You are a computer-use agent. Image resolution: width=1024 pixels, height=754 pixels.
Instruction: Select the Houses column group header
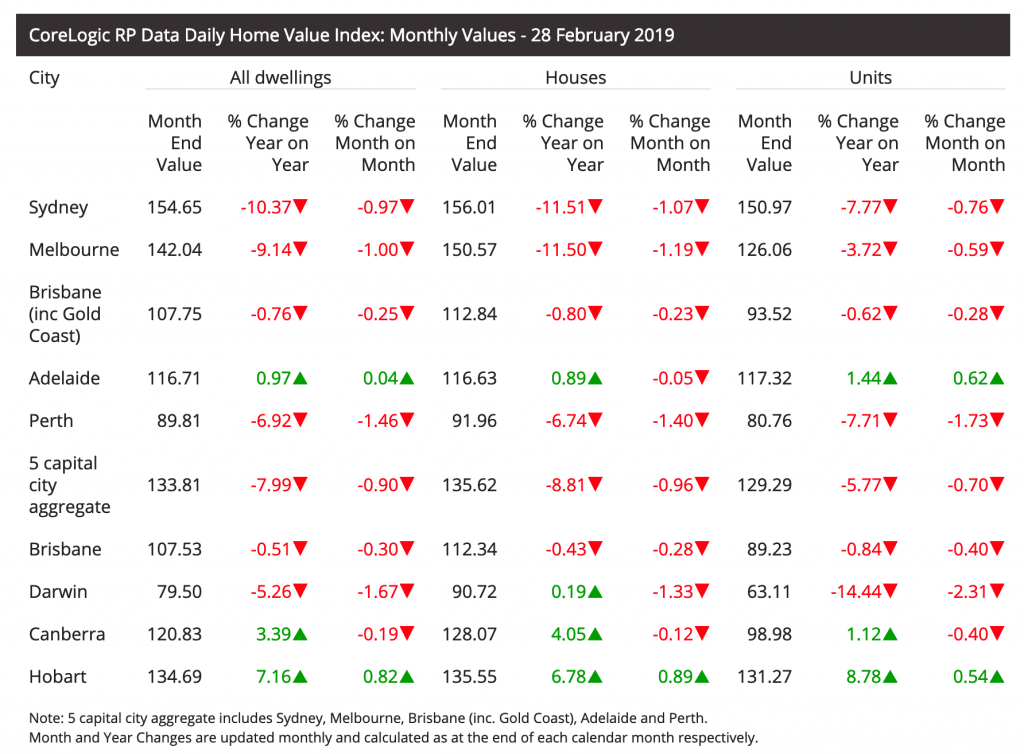click(575, 77)
